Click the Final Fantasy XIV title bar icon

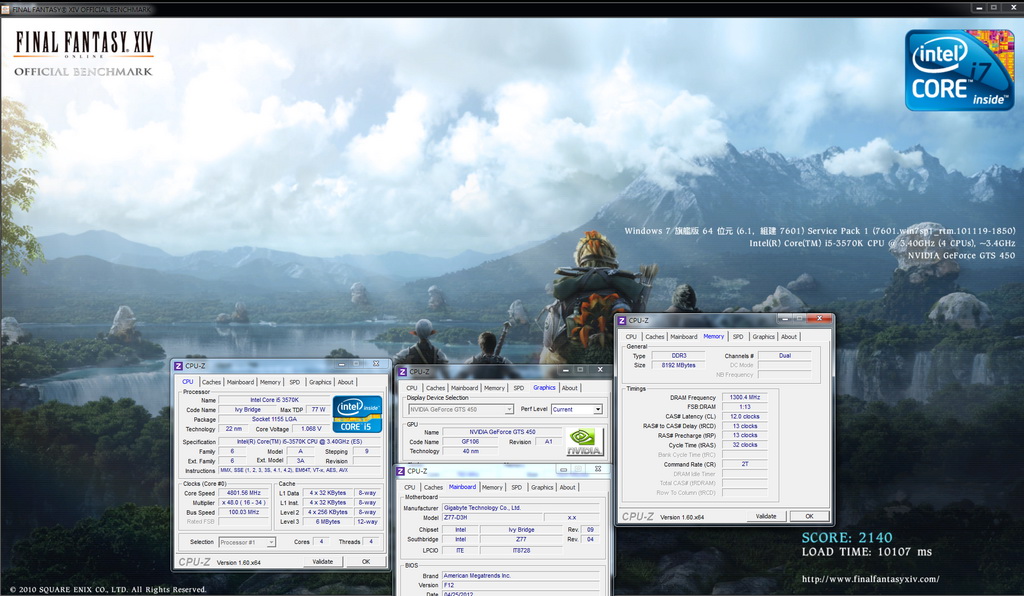tap(6, 8)
